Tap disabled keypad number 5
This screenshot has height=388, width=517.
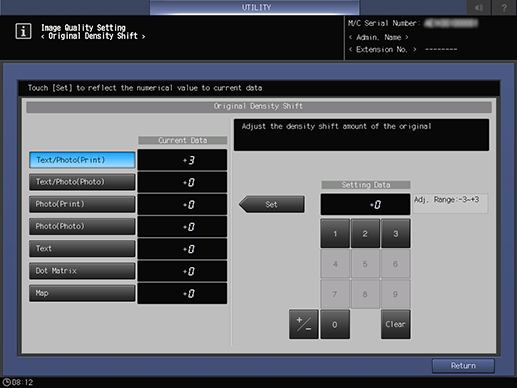pyautogui.click(x=365, y=264)
